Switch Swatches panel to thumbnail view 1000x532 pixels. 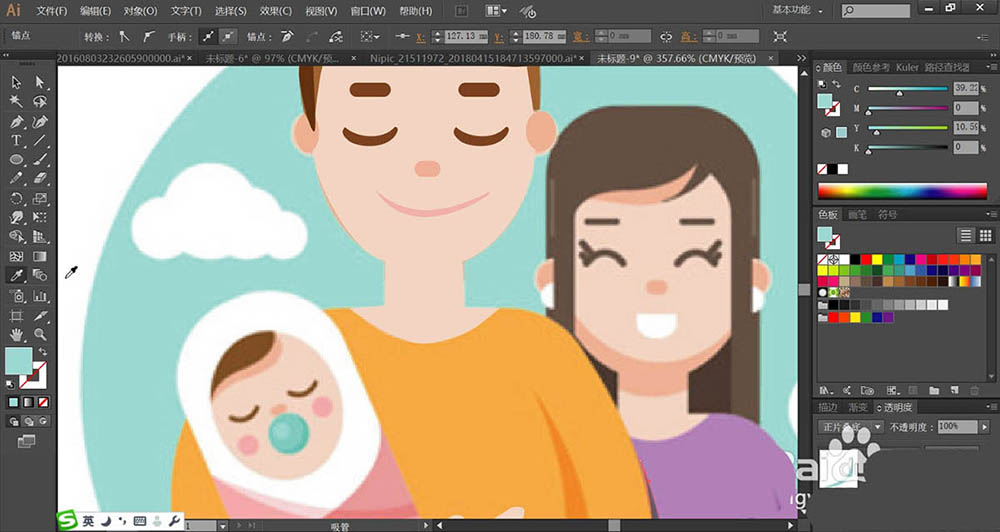[x=985, y=235]
